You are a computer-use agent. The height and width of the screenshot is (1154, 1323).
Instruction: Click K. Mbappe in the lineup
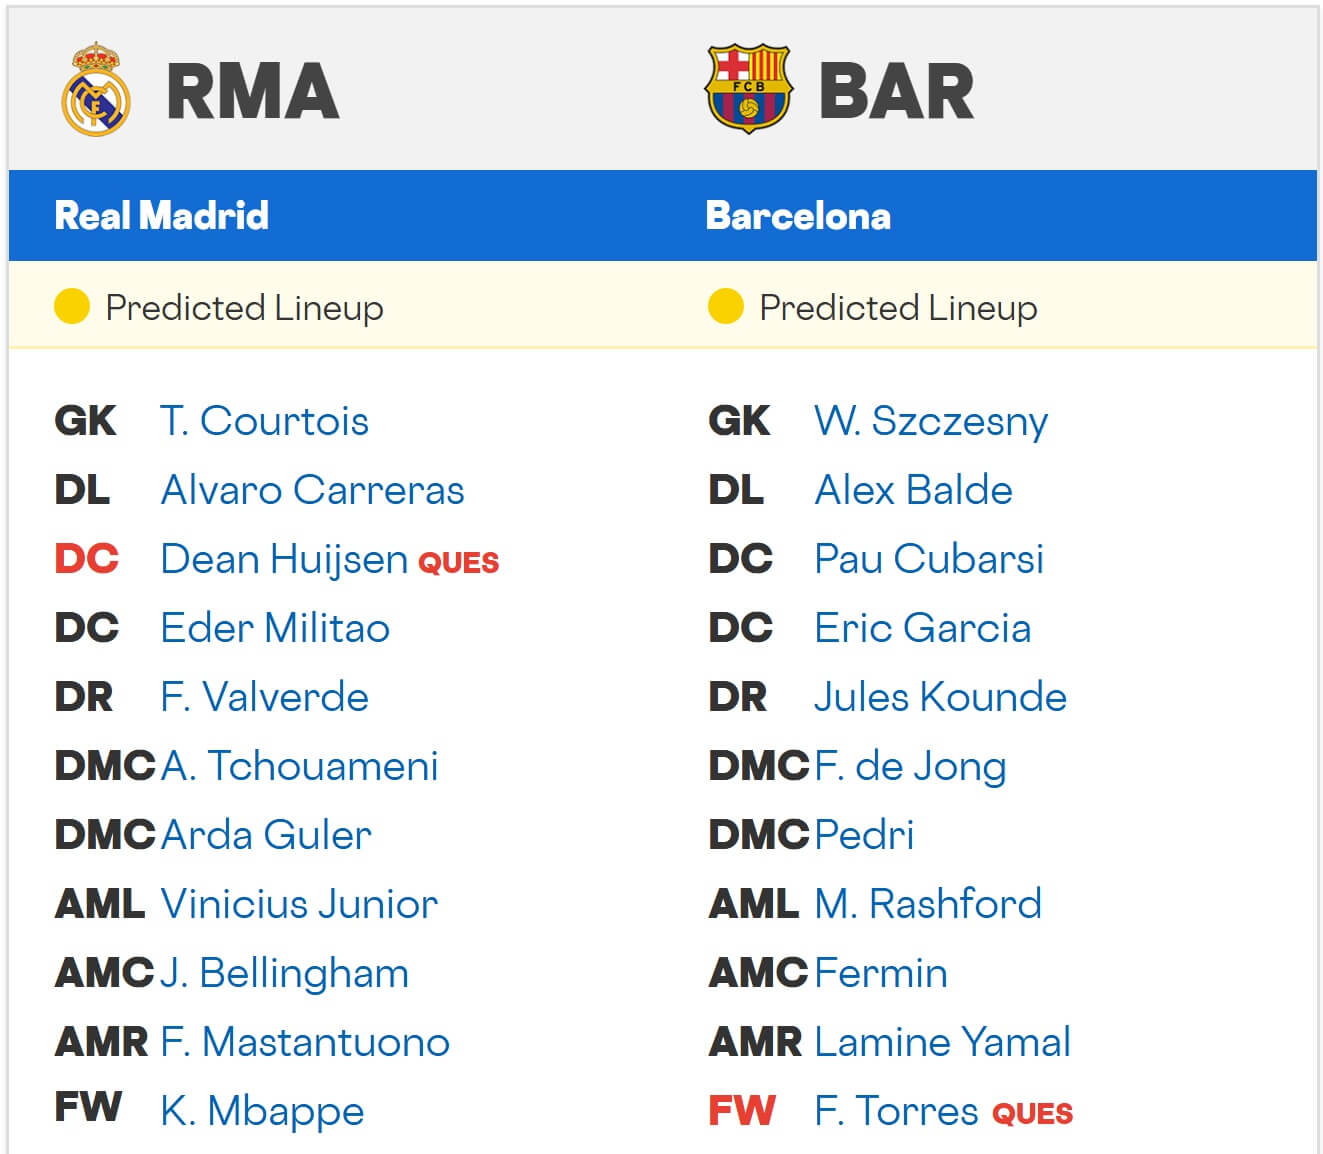click(262, 1111)
